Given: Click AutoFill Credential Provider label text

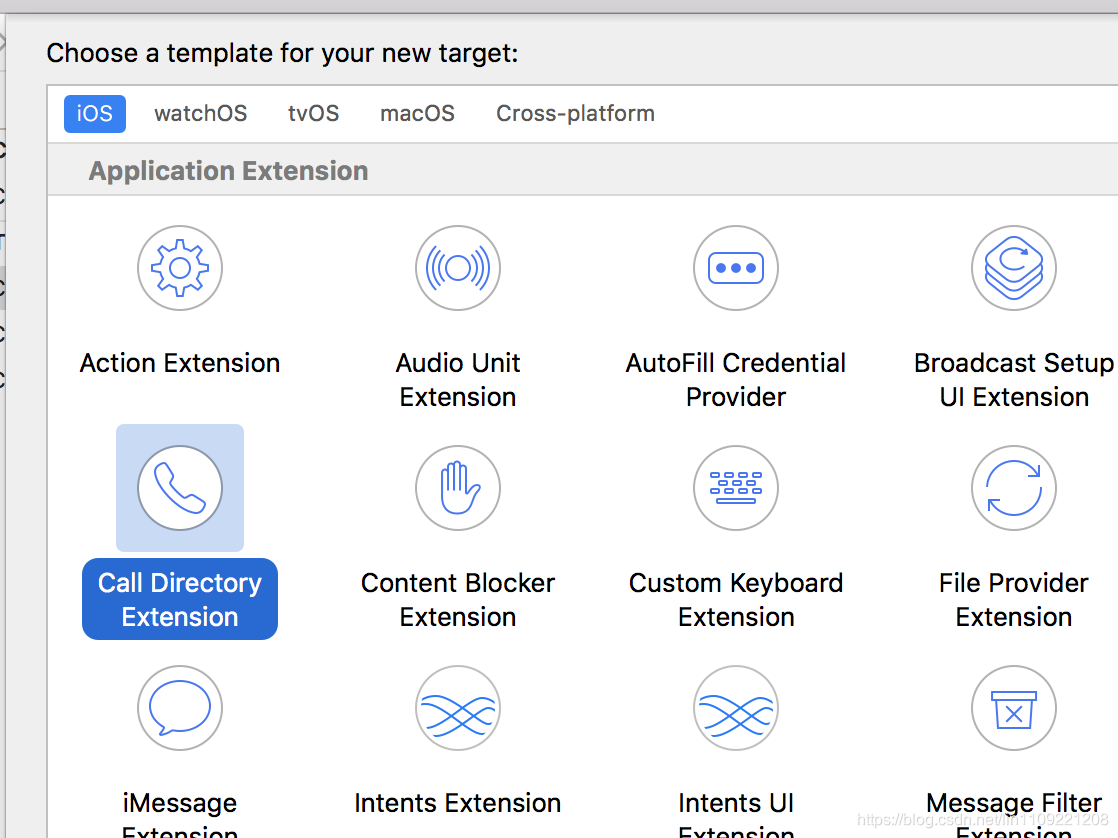Looking at the screenshot, I should click(736, 379).
